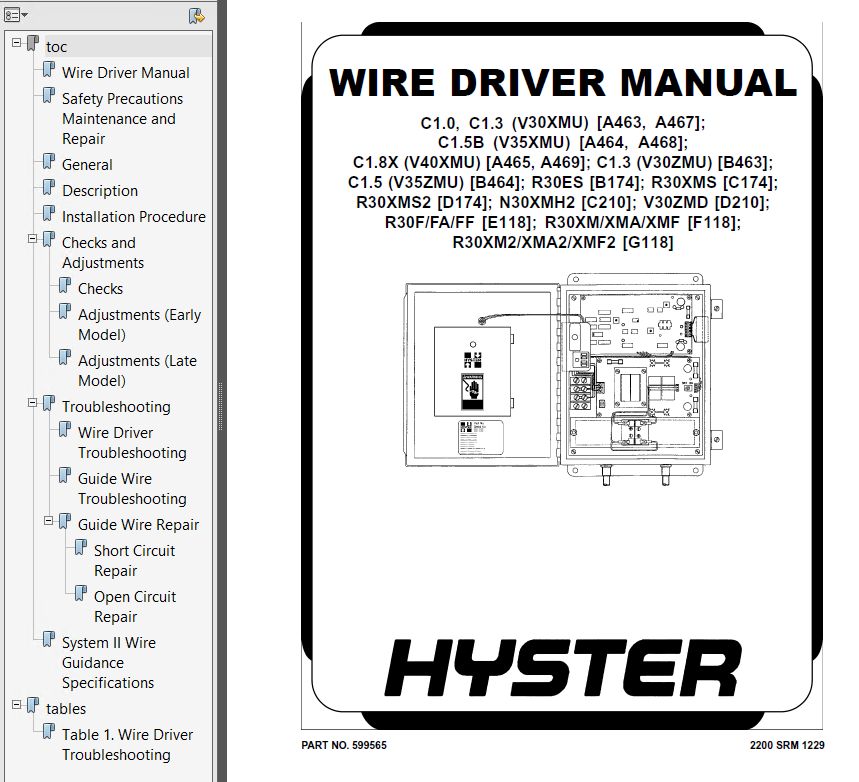The width and height of the screenshot is (859, 782).
Task: Click the R30XM2/XMA2/XMF2 [G118] model line
Action: click(563, 242)
